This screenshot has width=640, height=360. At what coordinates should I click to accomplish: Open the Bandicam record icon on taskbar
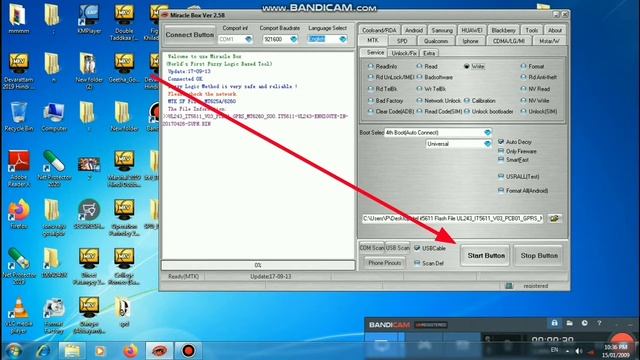pyautogui.click(x=188, y=351)
